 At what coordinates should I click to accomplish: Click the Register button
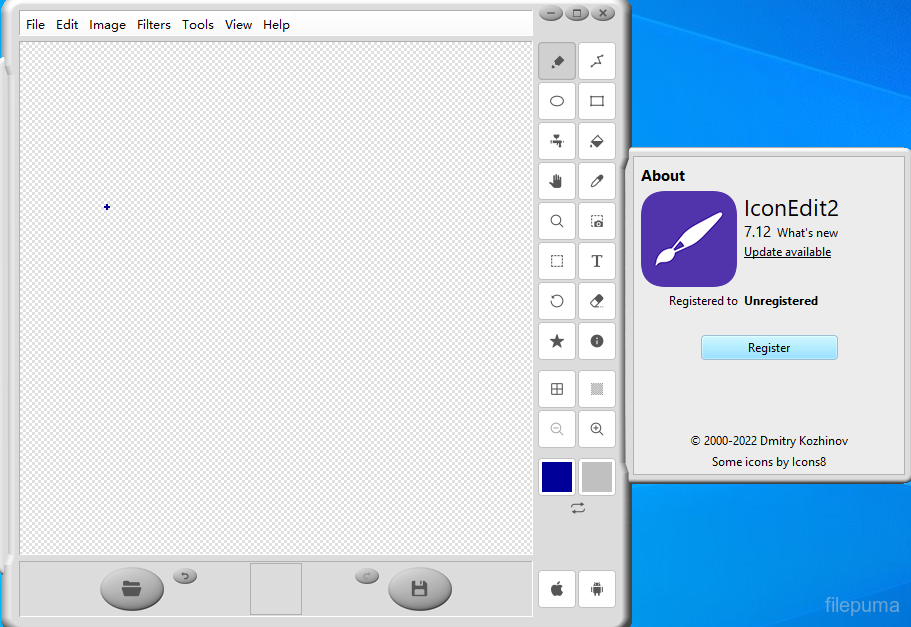point(769,348)
